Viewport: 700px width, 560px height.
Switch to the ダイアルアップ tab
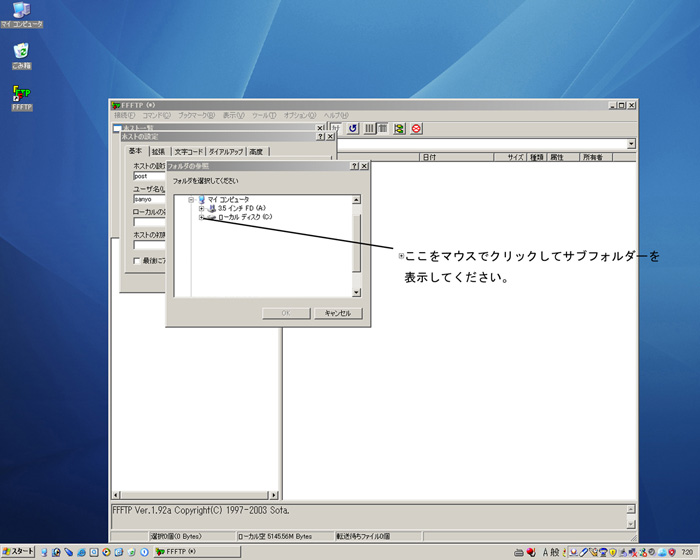tap(226, 152)
